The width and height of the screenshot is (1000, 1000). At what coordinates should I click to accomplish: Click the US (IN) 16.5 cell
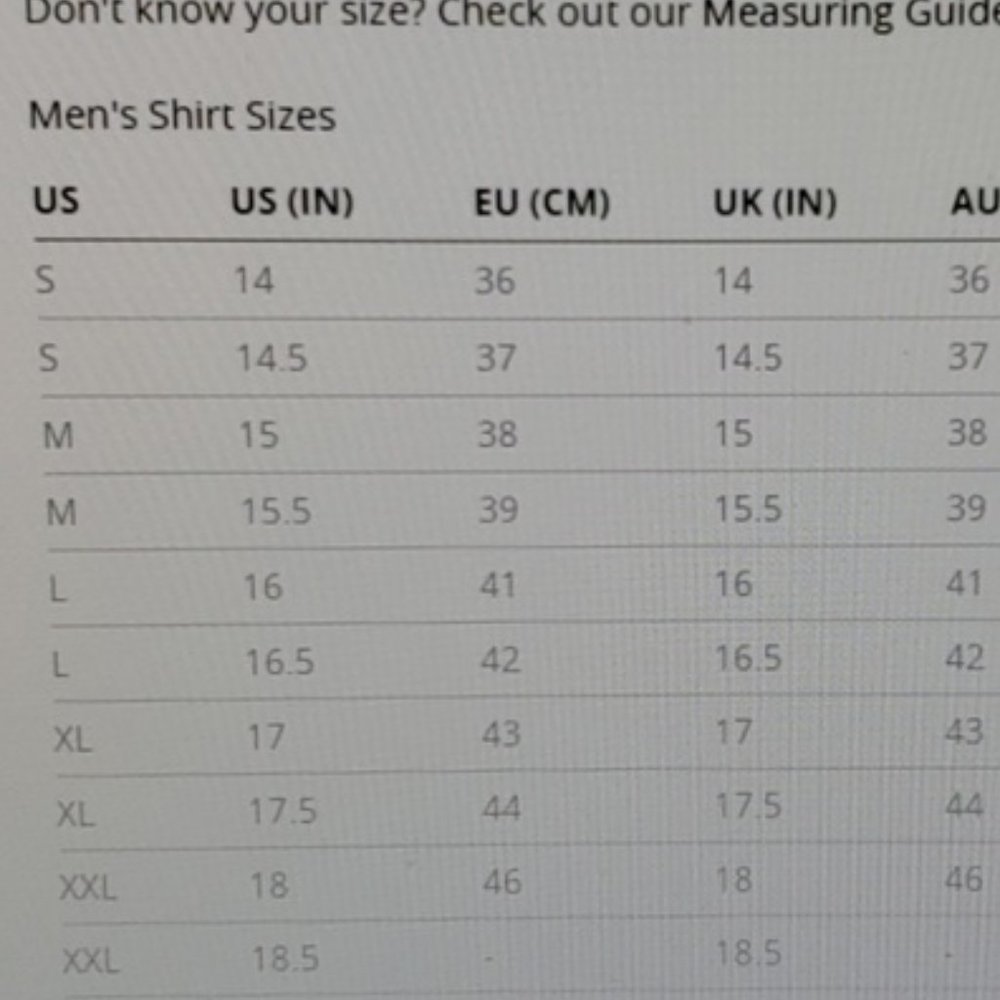pos(280,662)
